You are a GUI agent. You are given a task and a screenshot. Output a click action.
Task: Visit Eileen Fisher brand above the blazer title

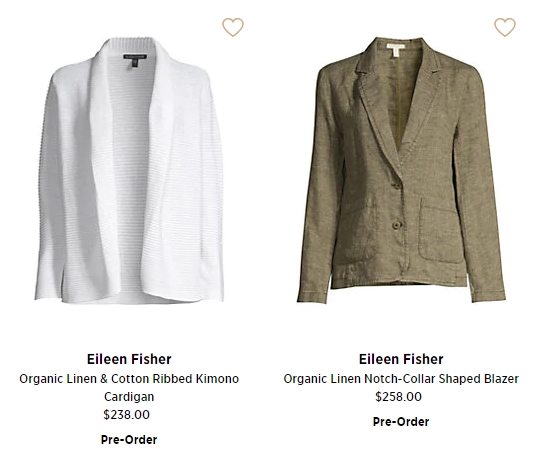click(x=401, y=359)
